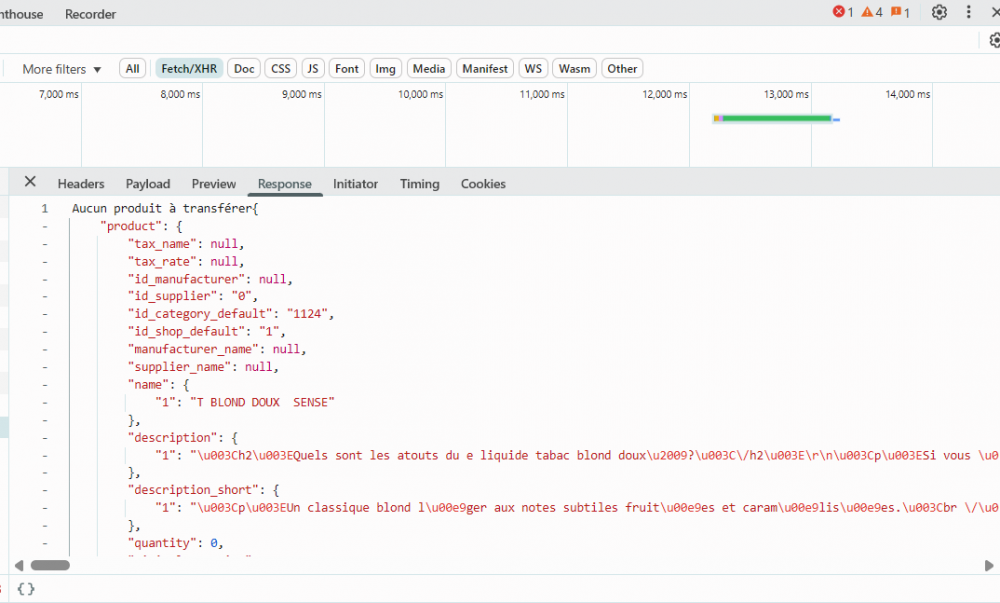The width and height of the screenshot is (1000, 603).
Task: Expand the More filters dropdown
Action: click(x=62, y=69)
